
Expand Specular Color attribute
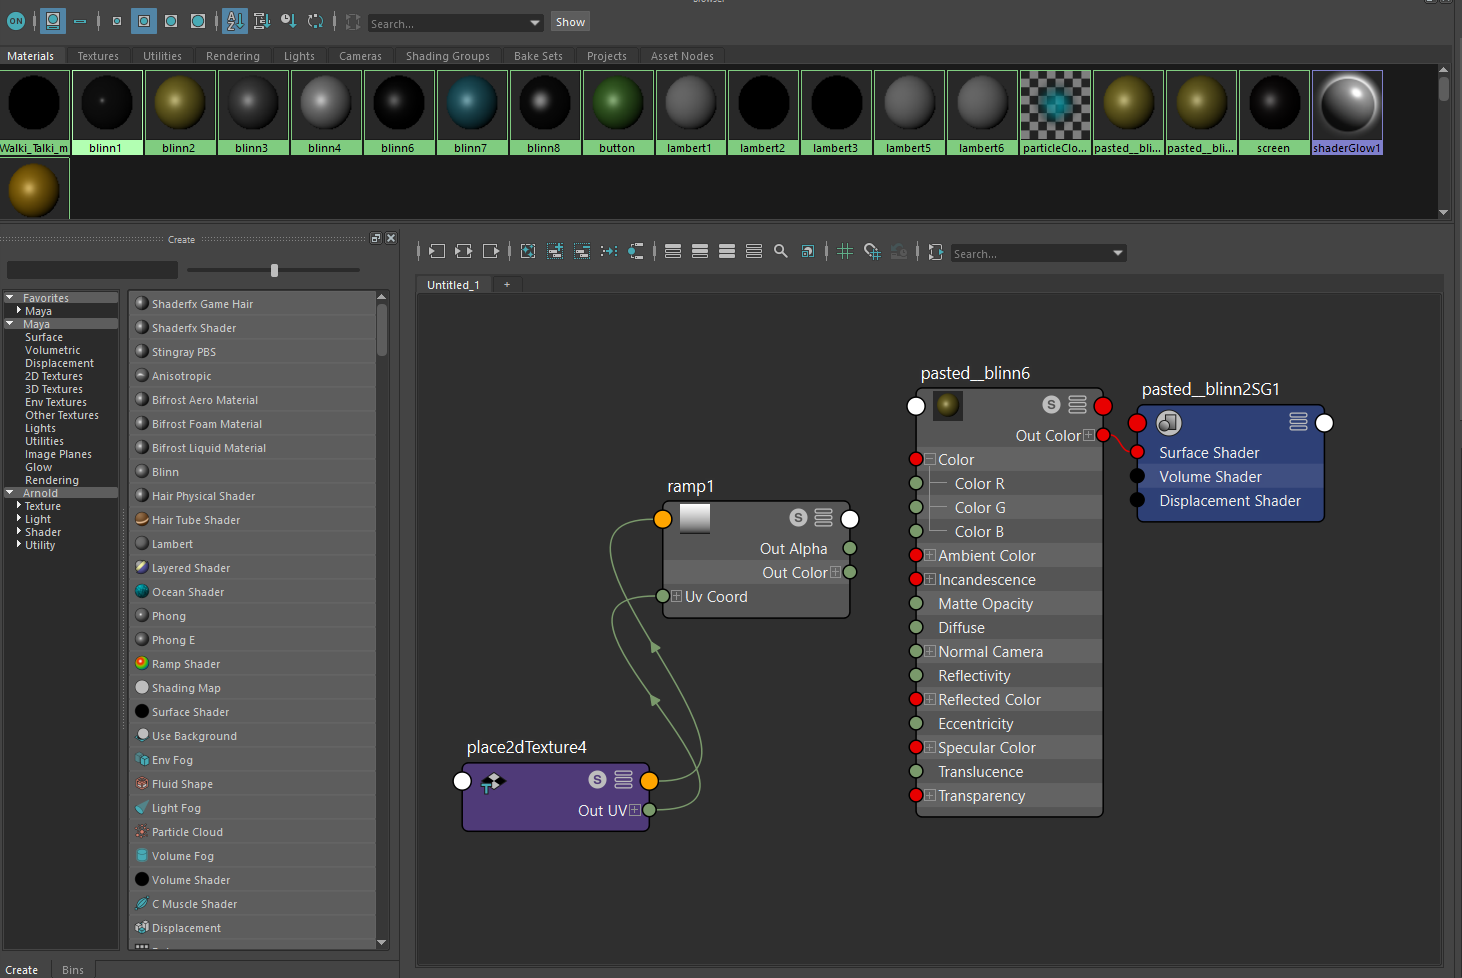pyautogui.click(x=930, y=747)
